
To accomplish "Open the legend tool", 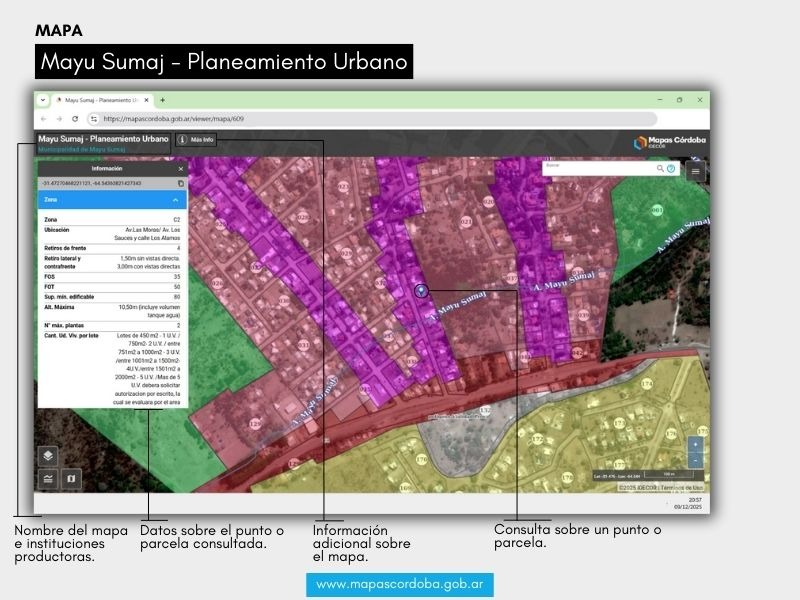I will pyautogui.click(x=47, y=479).
